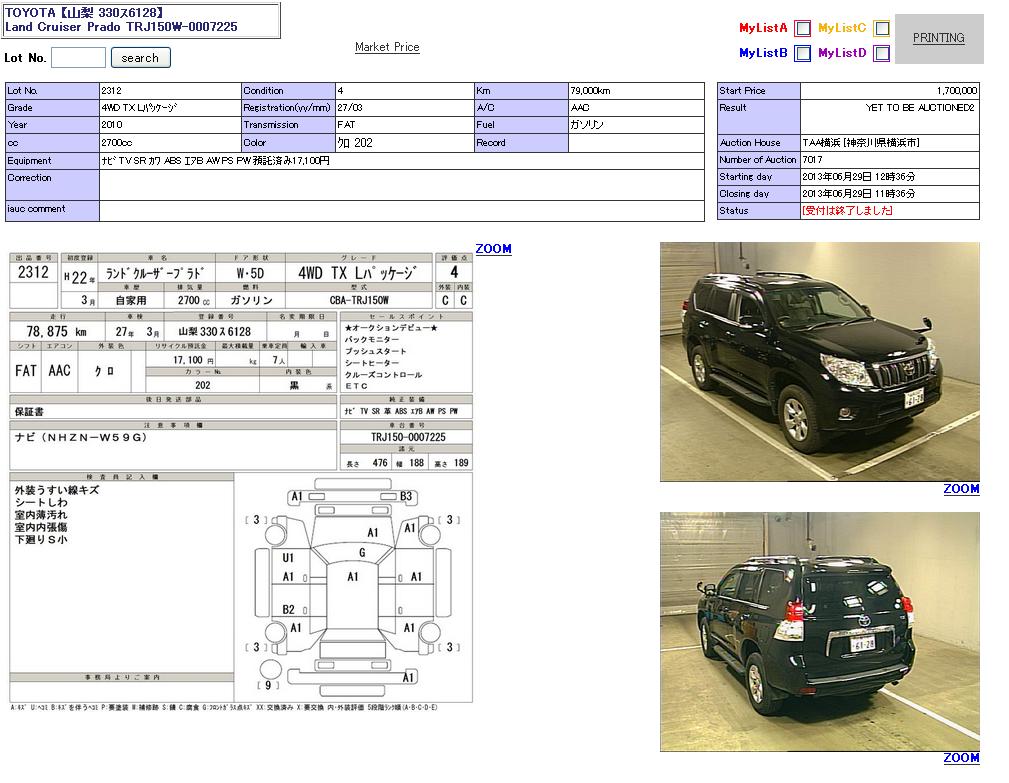Open the front view photo of Prado

click(x=819, y=361)
